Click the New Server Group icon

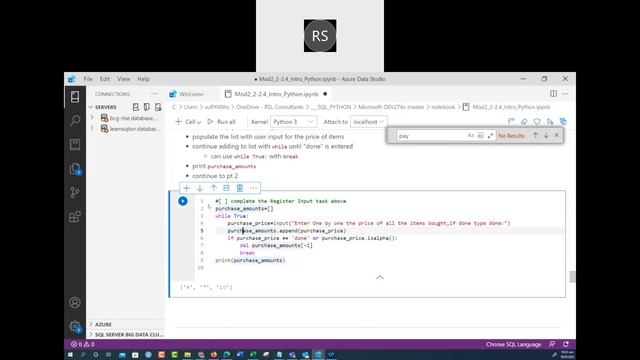[x=147, y=107]
